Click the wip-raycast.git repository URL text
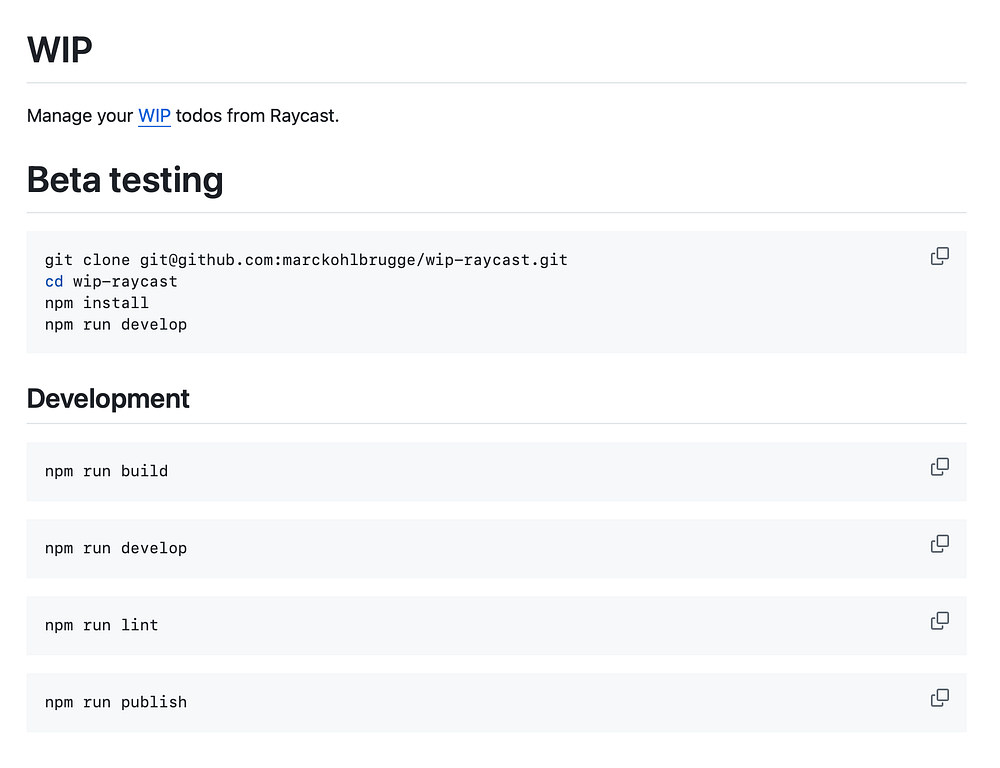1000x768 pixels. 496,260
